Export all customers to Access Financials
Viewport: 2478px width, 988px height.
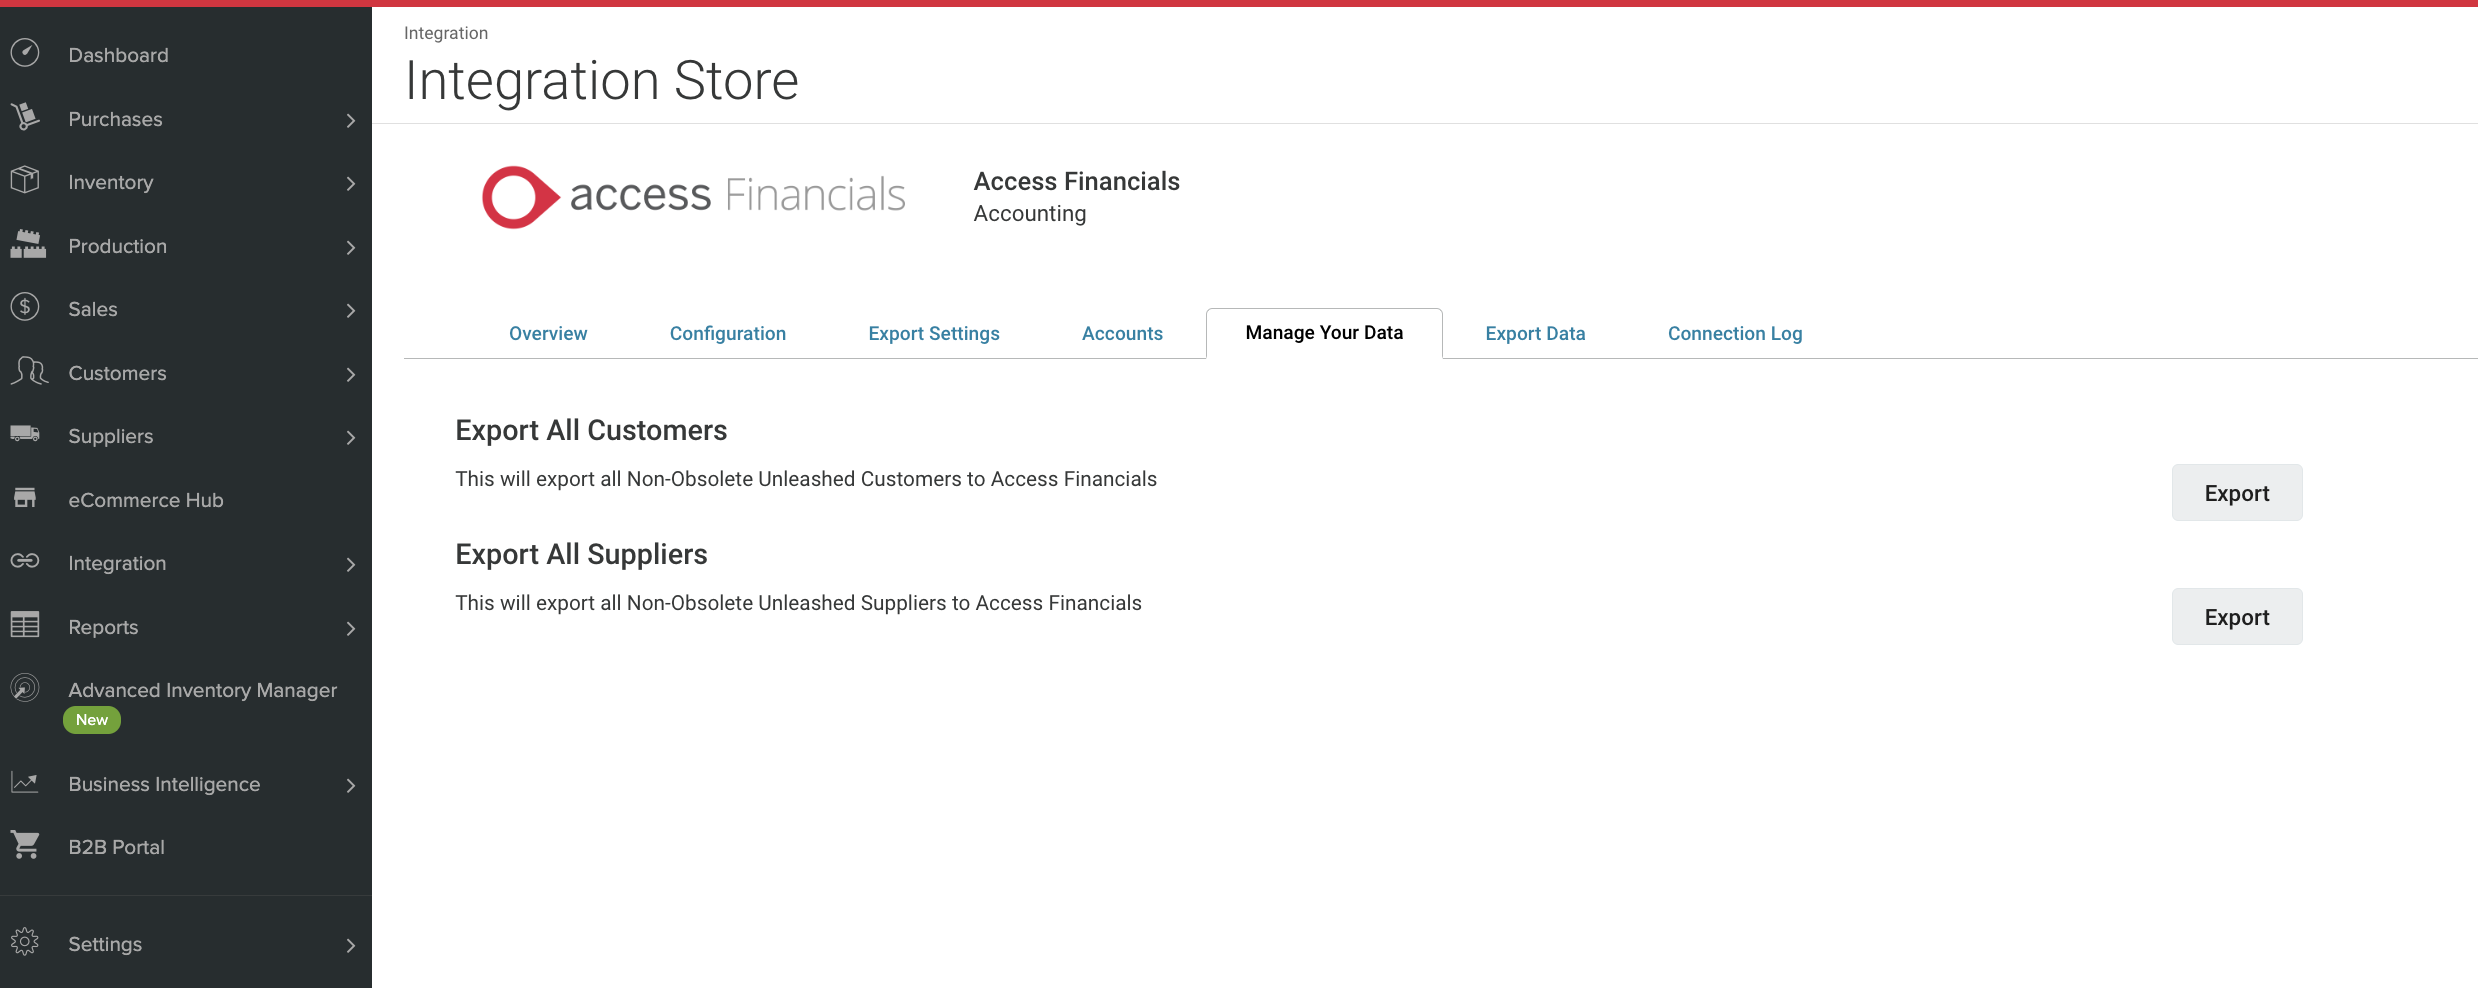click(x=2236, y=492)
